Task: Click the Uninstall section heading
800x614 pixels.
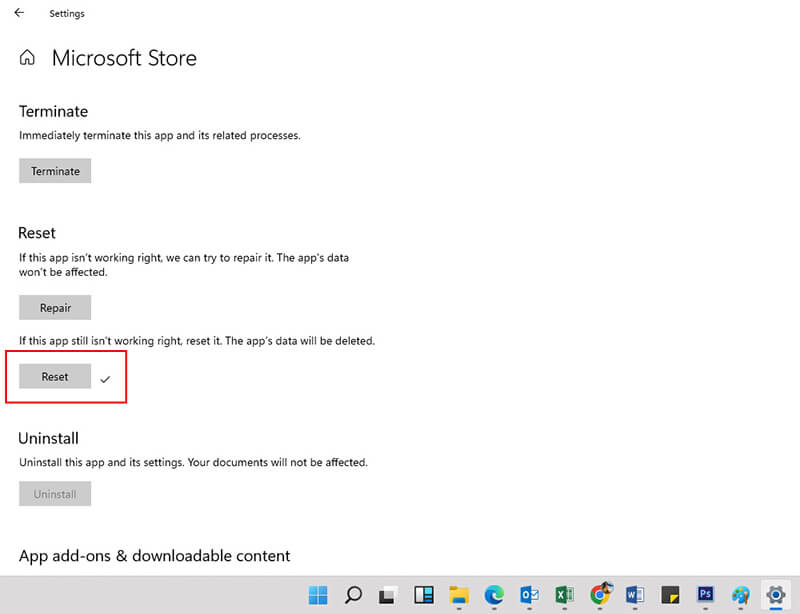Action: [48, 438]
